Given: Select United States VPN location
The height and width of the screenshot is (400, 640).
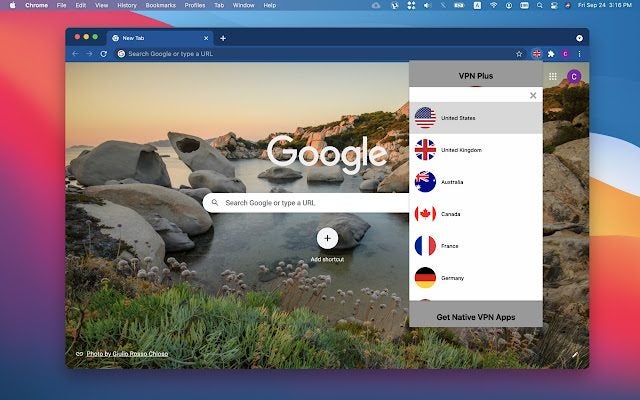Looking at the screenshot, I should point(476,118).
